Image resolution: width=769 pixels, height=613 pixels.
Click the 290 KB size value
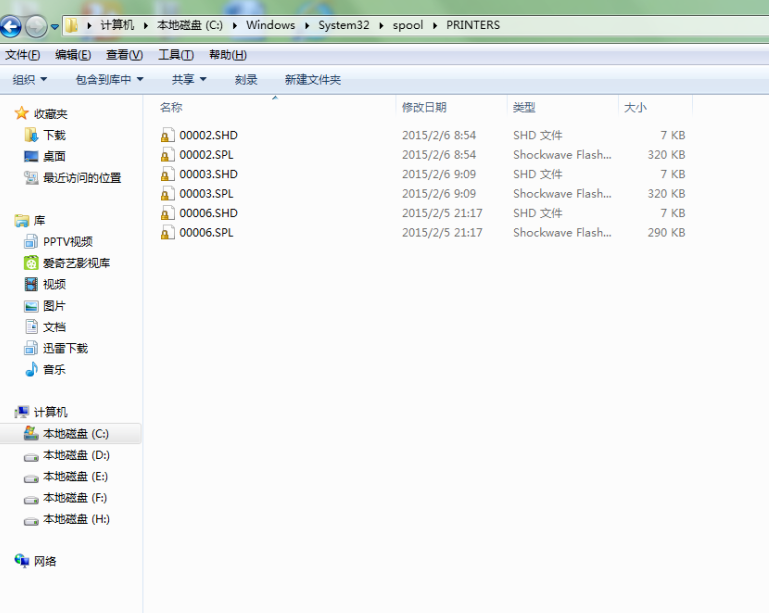coord(666,232)
